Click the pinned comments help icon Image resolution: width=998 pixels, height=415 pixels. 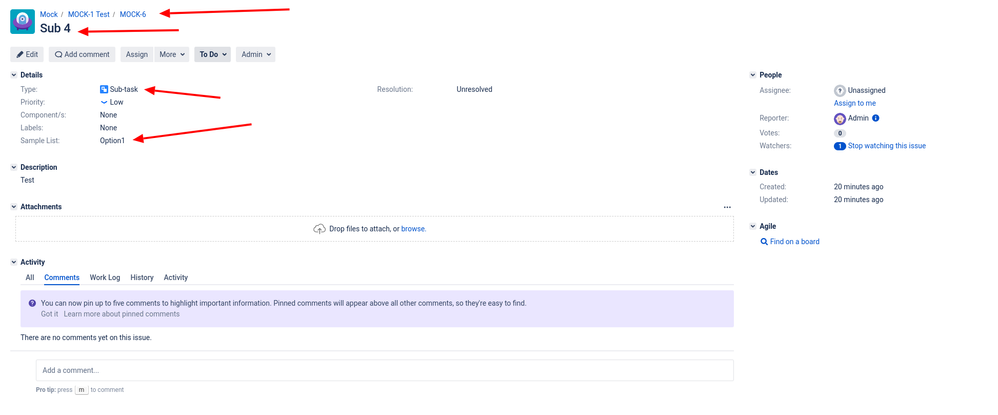coord(32,303)
